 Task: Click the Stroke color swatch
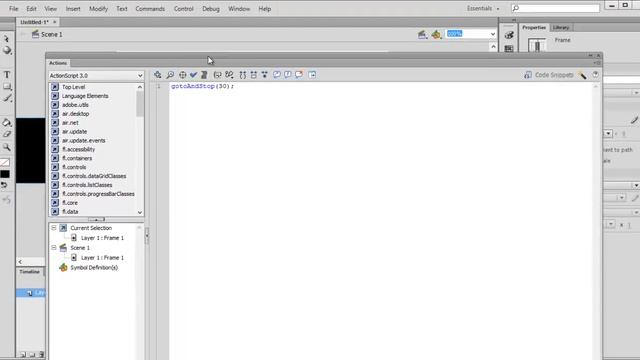[5, 162]
